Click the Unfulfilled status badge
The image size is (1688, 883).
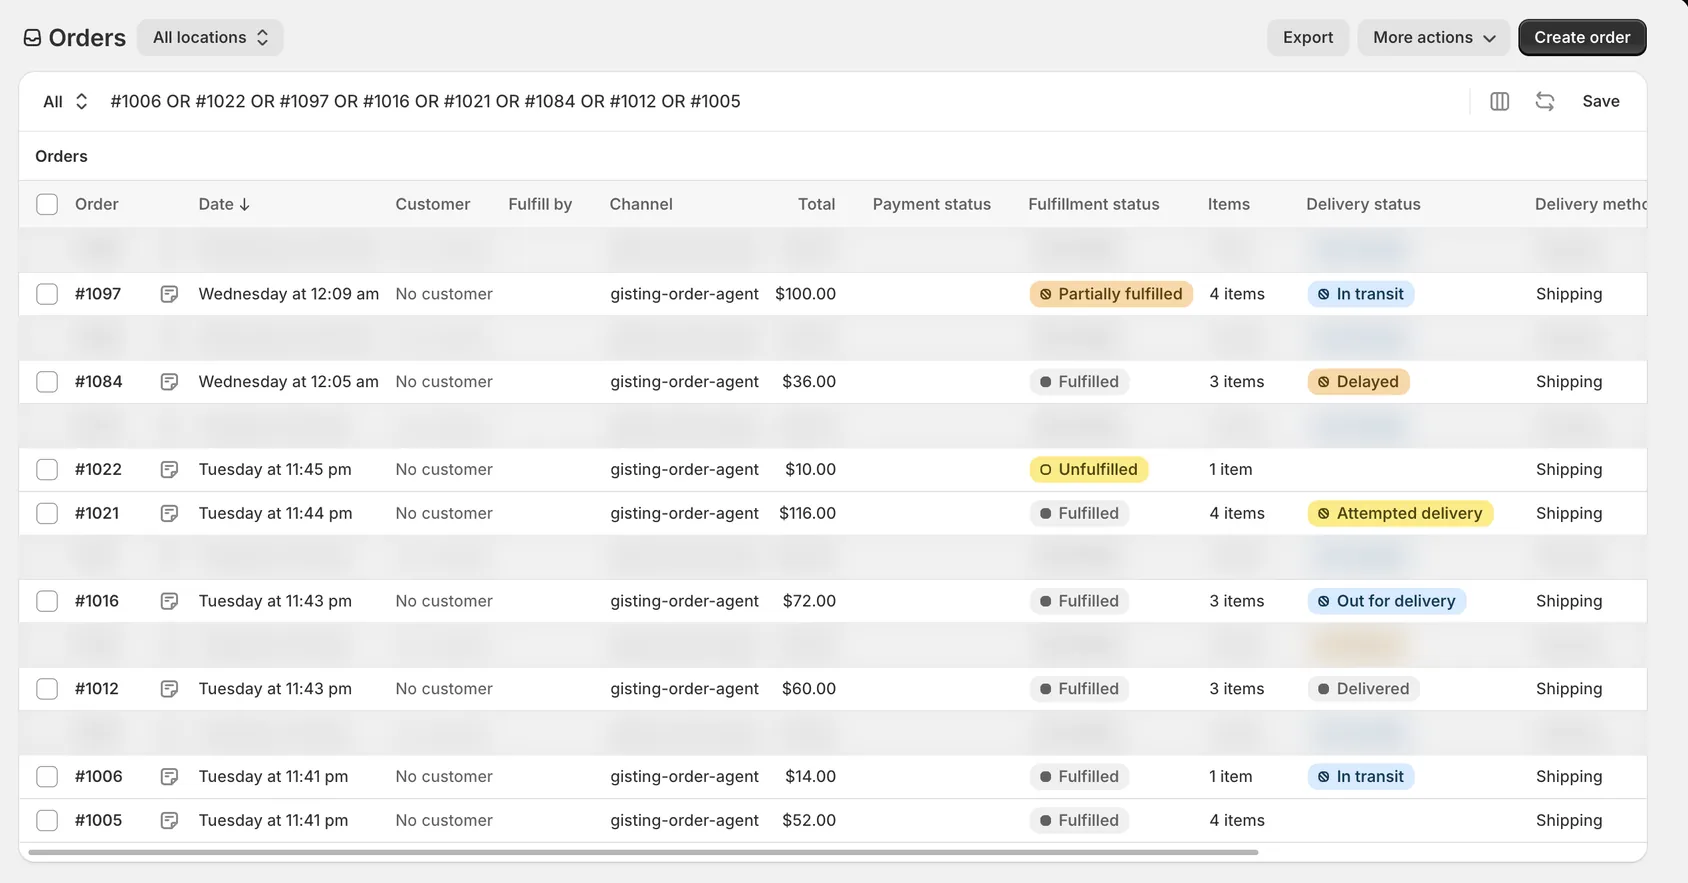coord(1089,470)
